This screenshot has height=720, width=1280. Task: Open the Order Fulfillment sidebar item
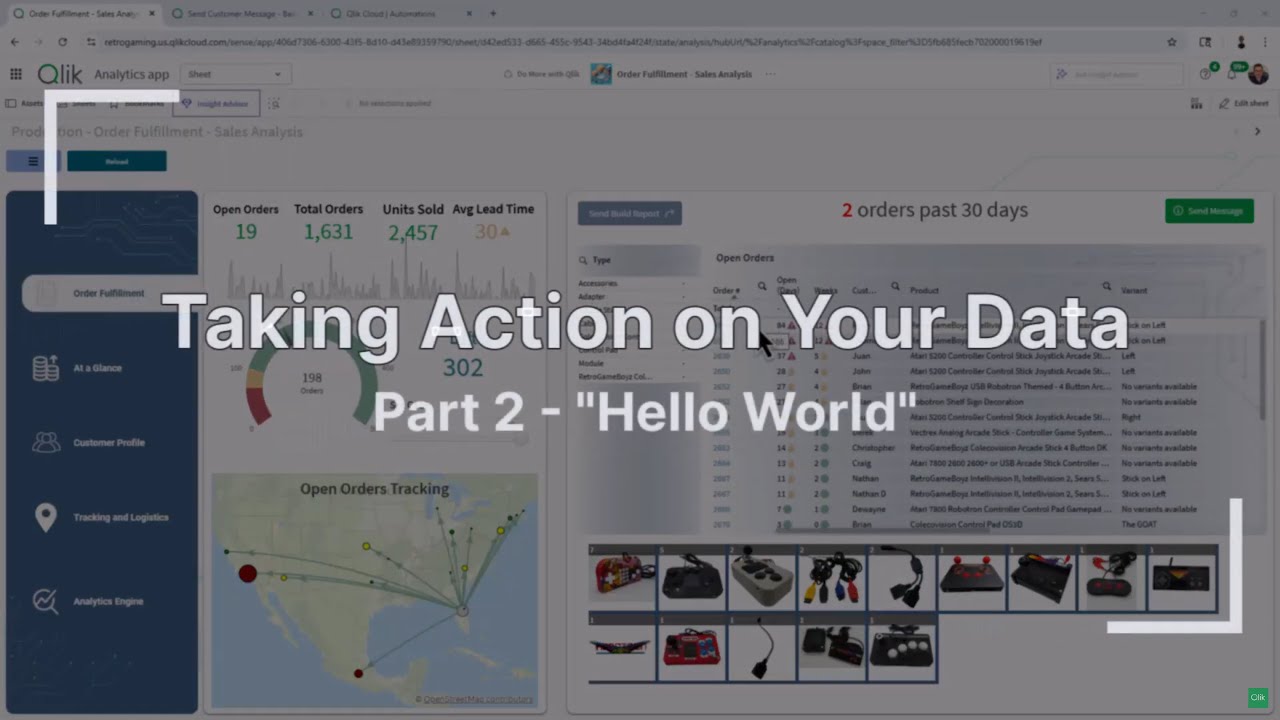click(x=109, y=294)
